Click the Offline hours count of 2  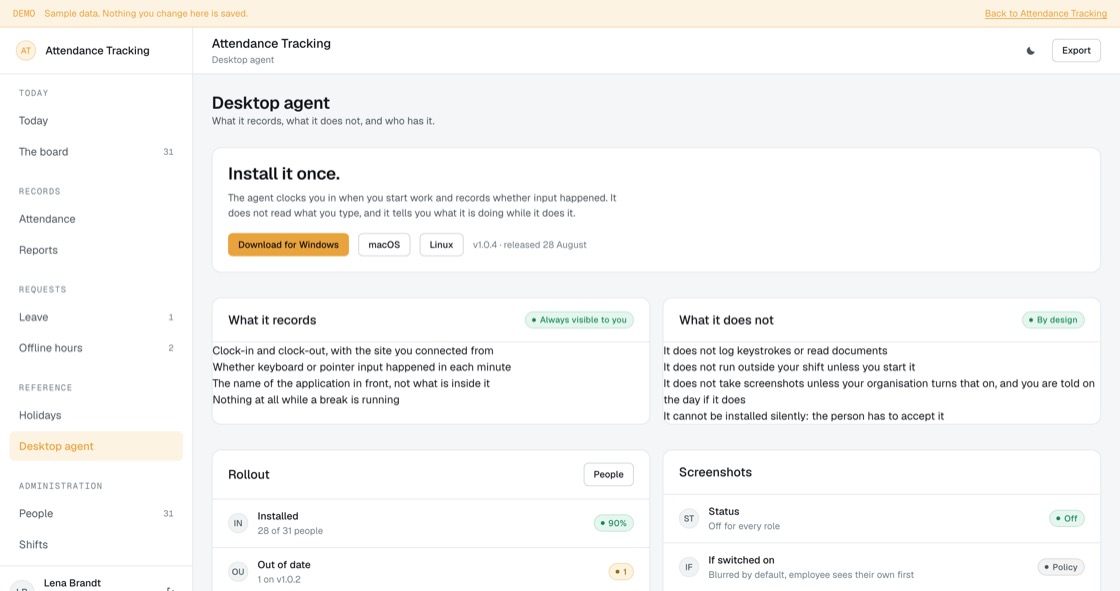coord(171,348)
